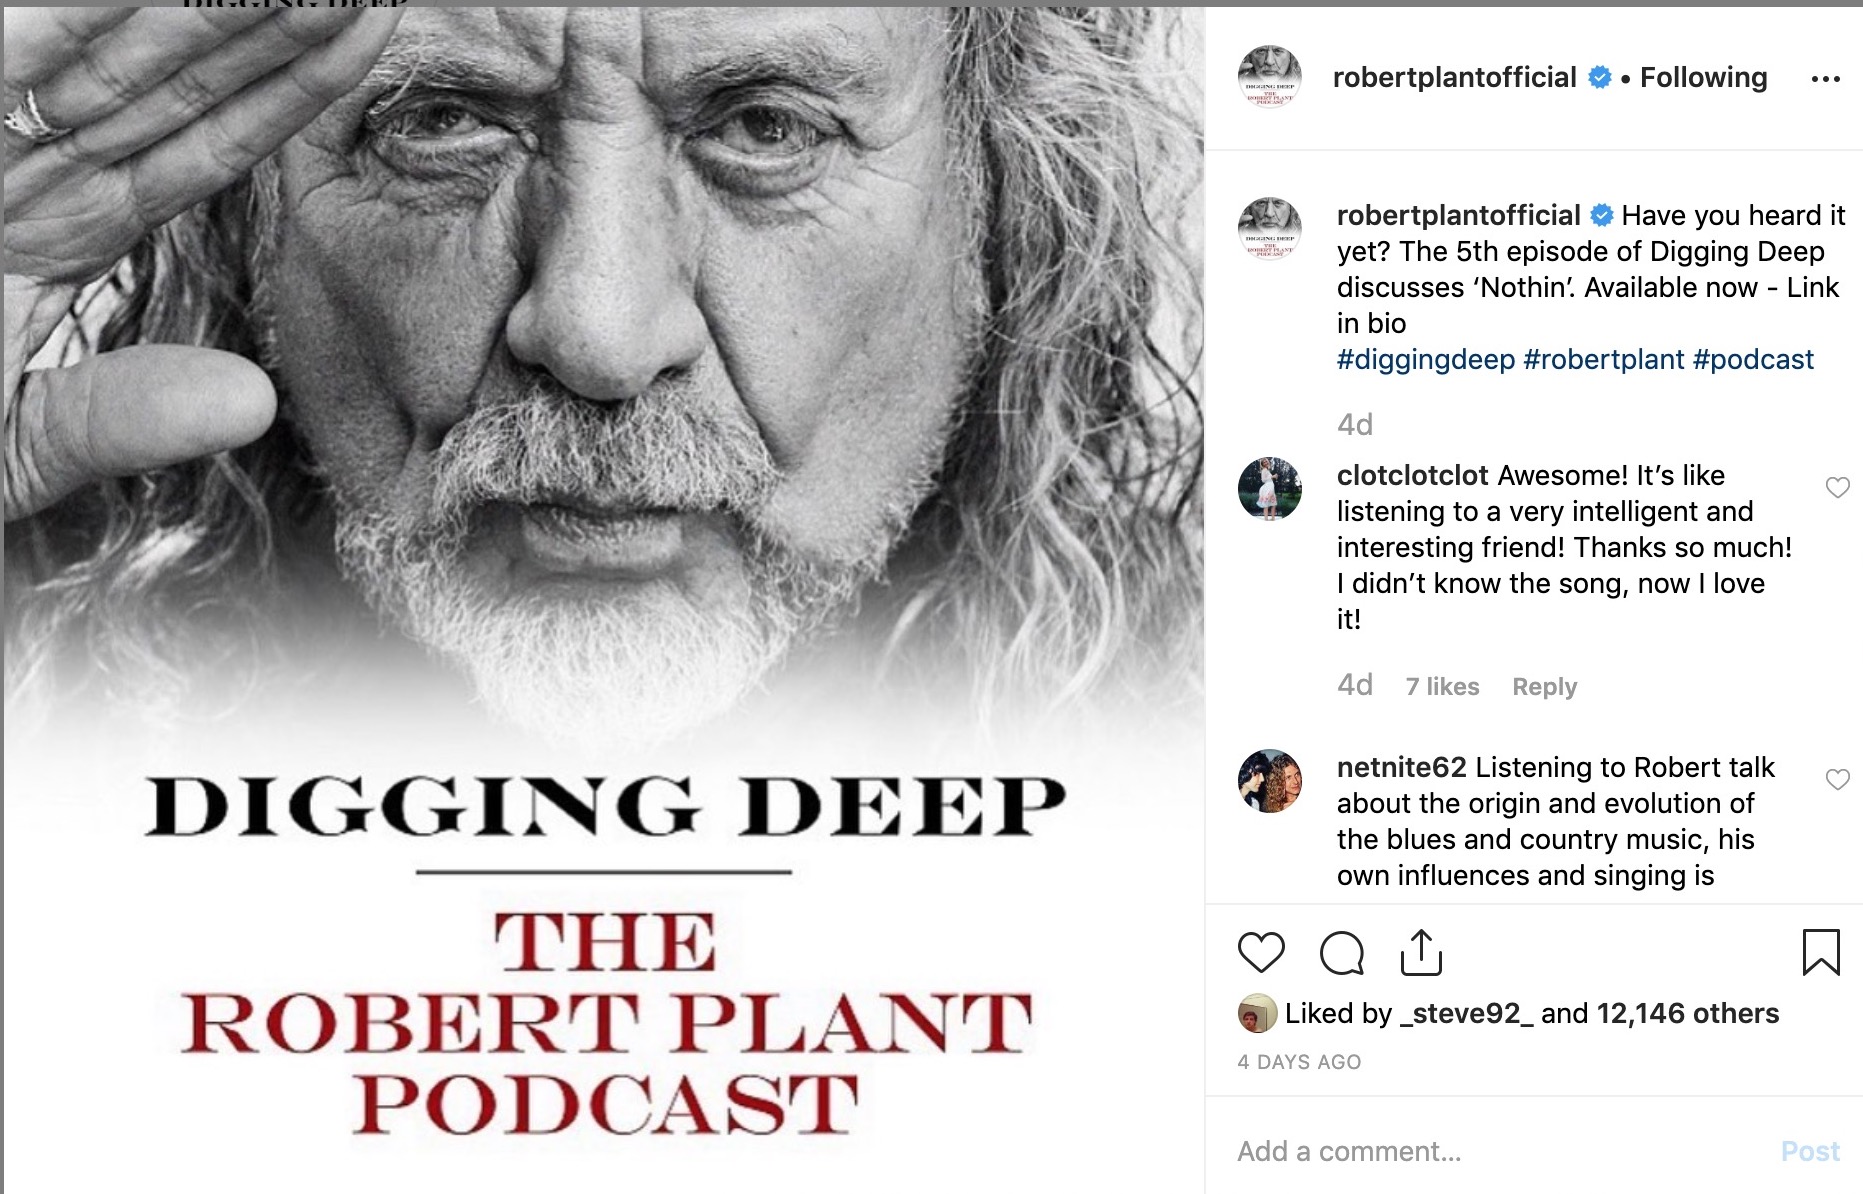Reply to clotclotclot's comment
Viewport: 1863px width, 1194px height.
(1544, 687)
